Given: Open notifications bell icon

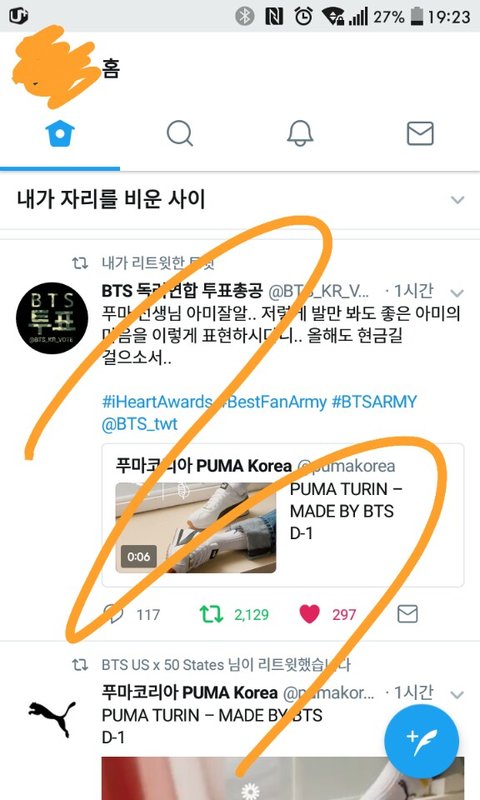Looking at the screenshot, I should click(x=300, y=134).
